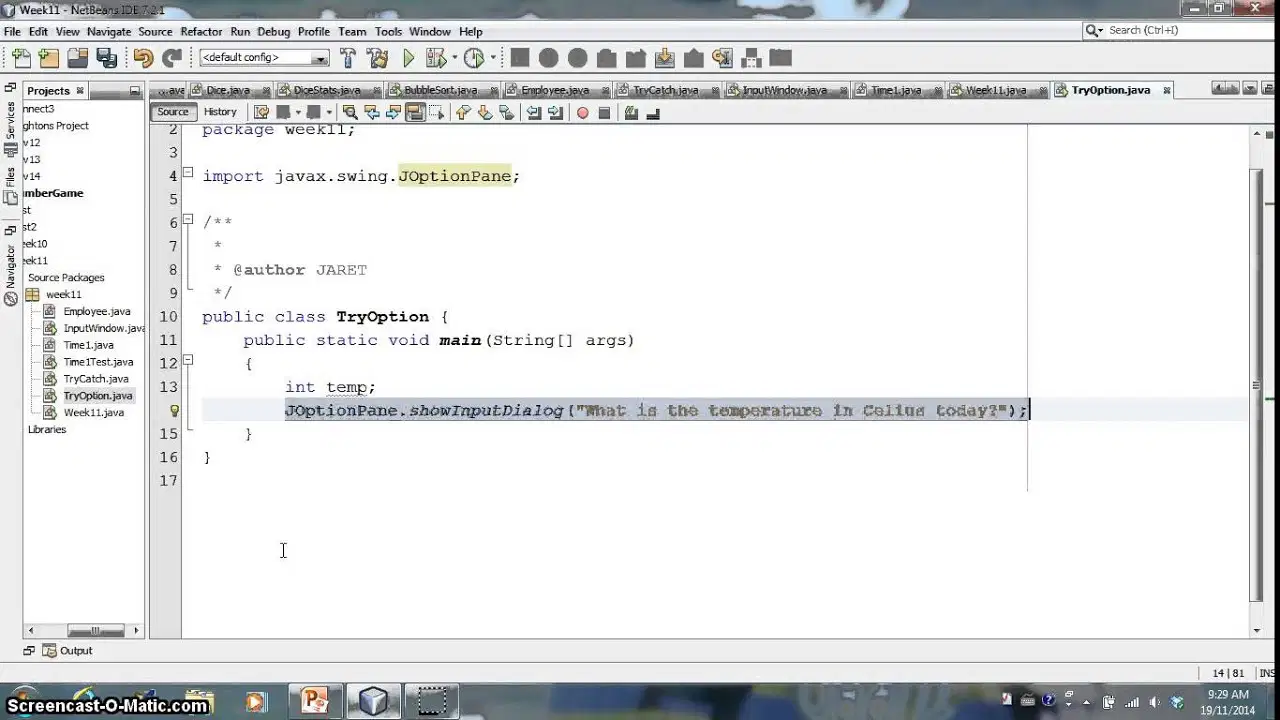This screenshot has height=720, width=1280.
Task: Click the Shift Line Left icon
Action: pyautogui.click(x=533, y=112)
